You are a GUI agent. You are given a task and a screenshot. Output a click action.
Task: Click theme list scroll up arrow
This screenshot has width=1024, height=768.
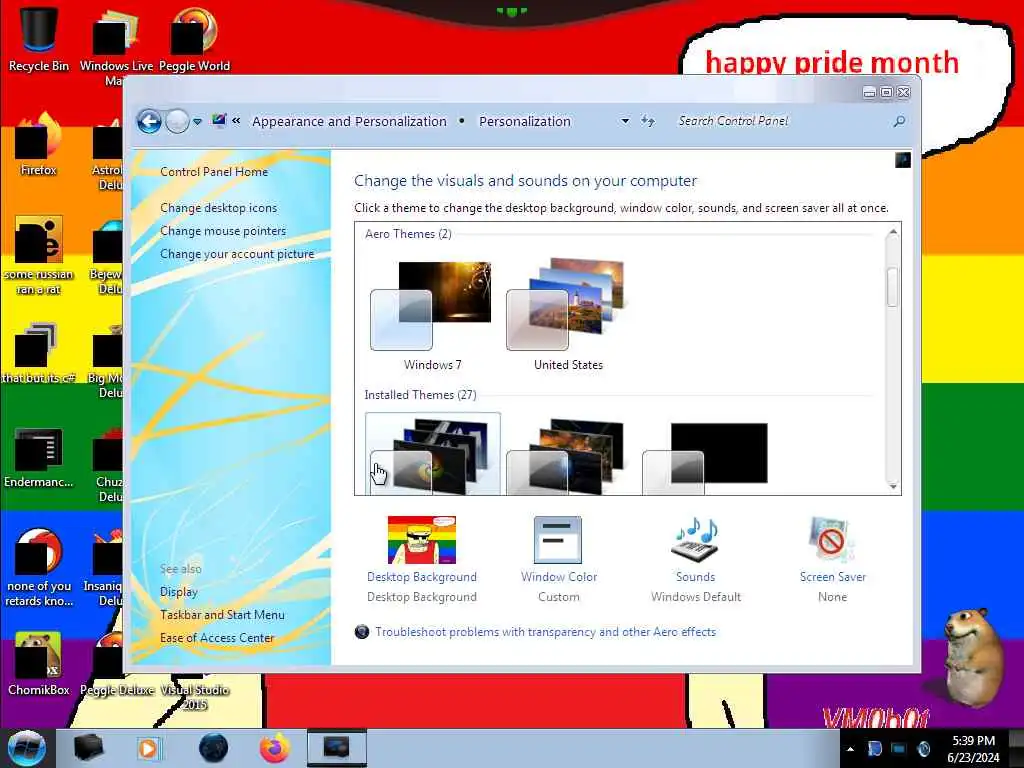tap(893, 232)
